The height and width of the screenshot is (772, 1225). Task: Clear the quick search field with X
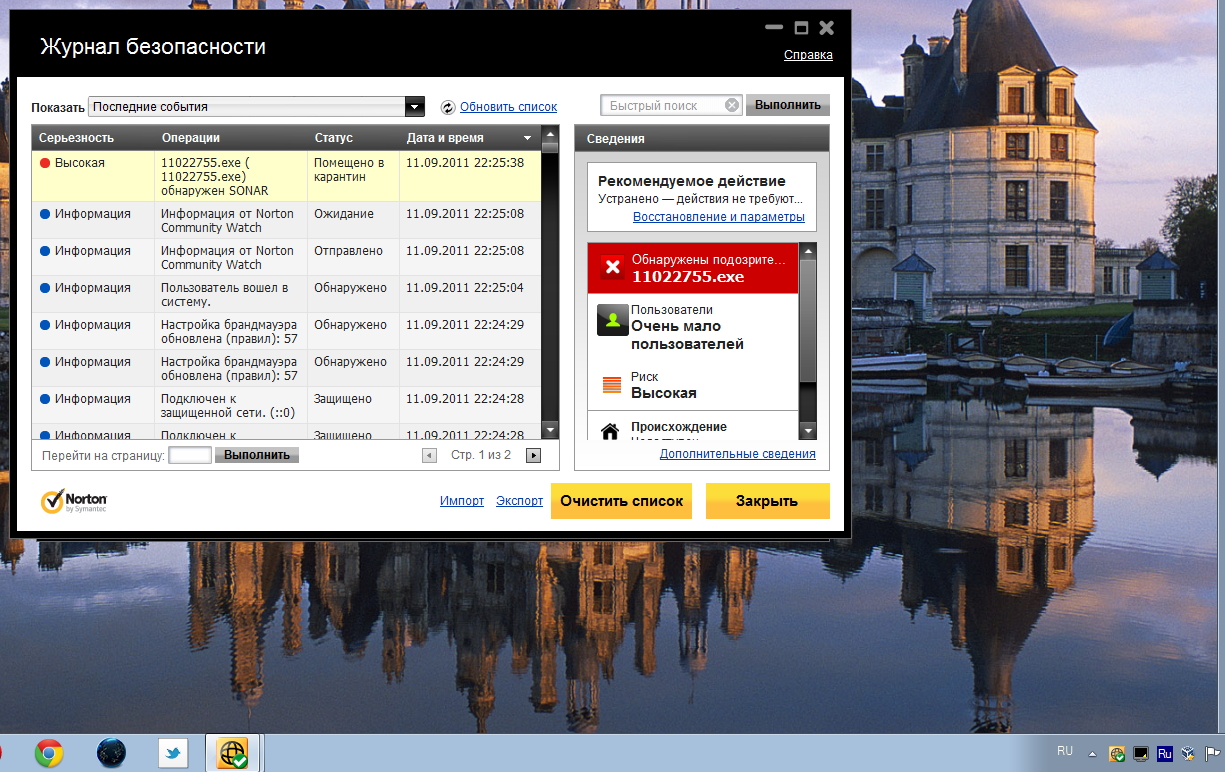click(x=731, y=105)
